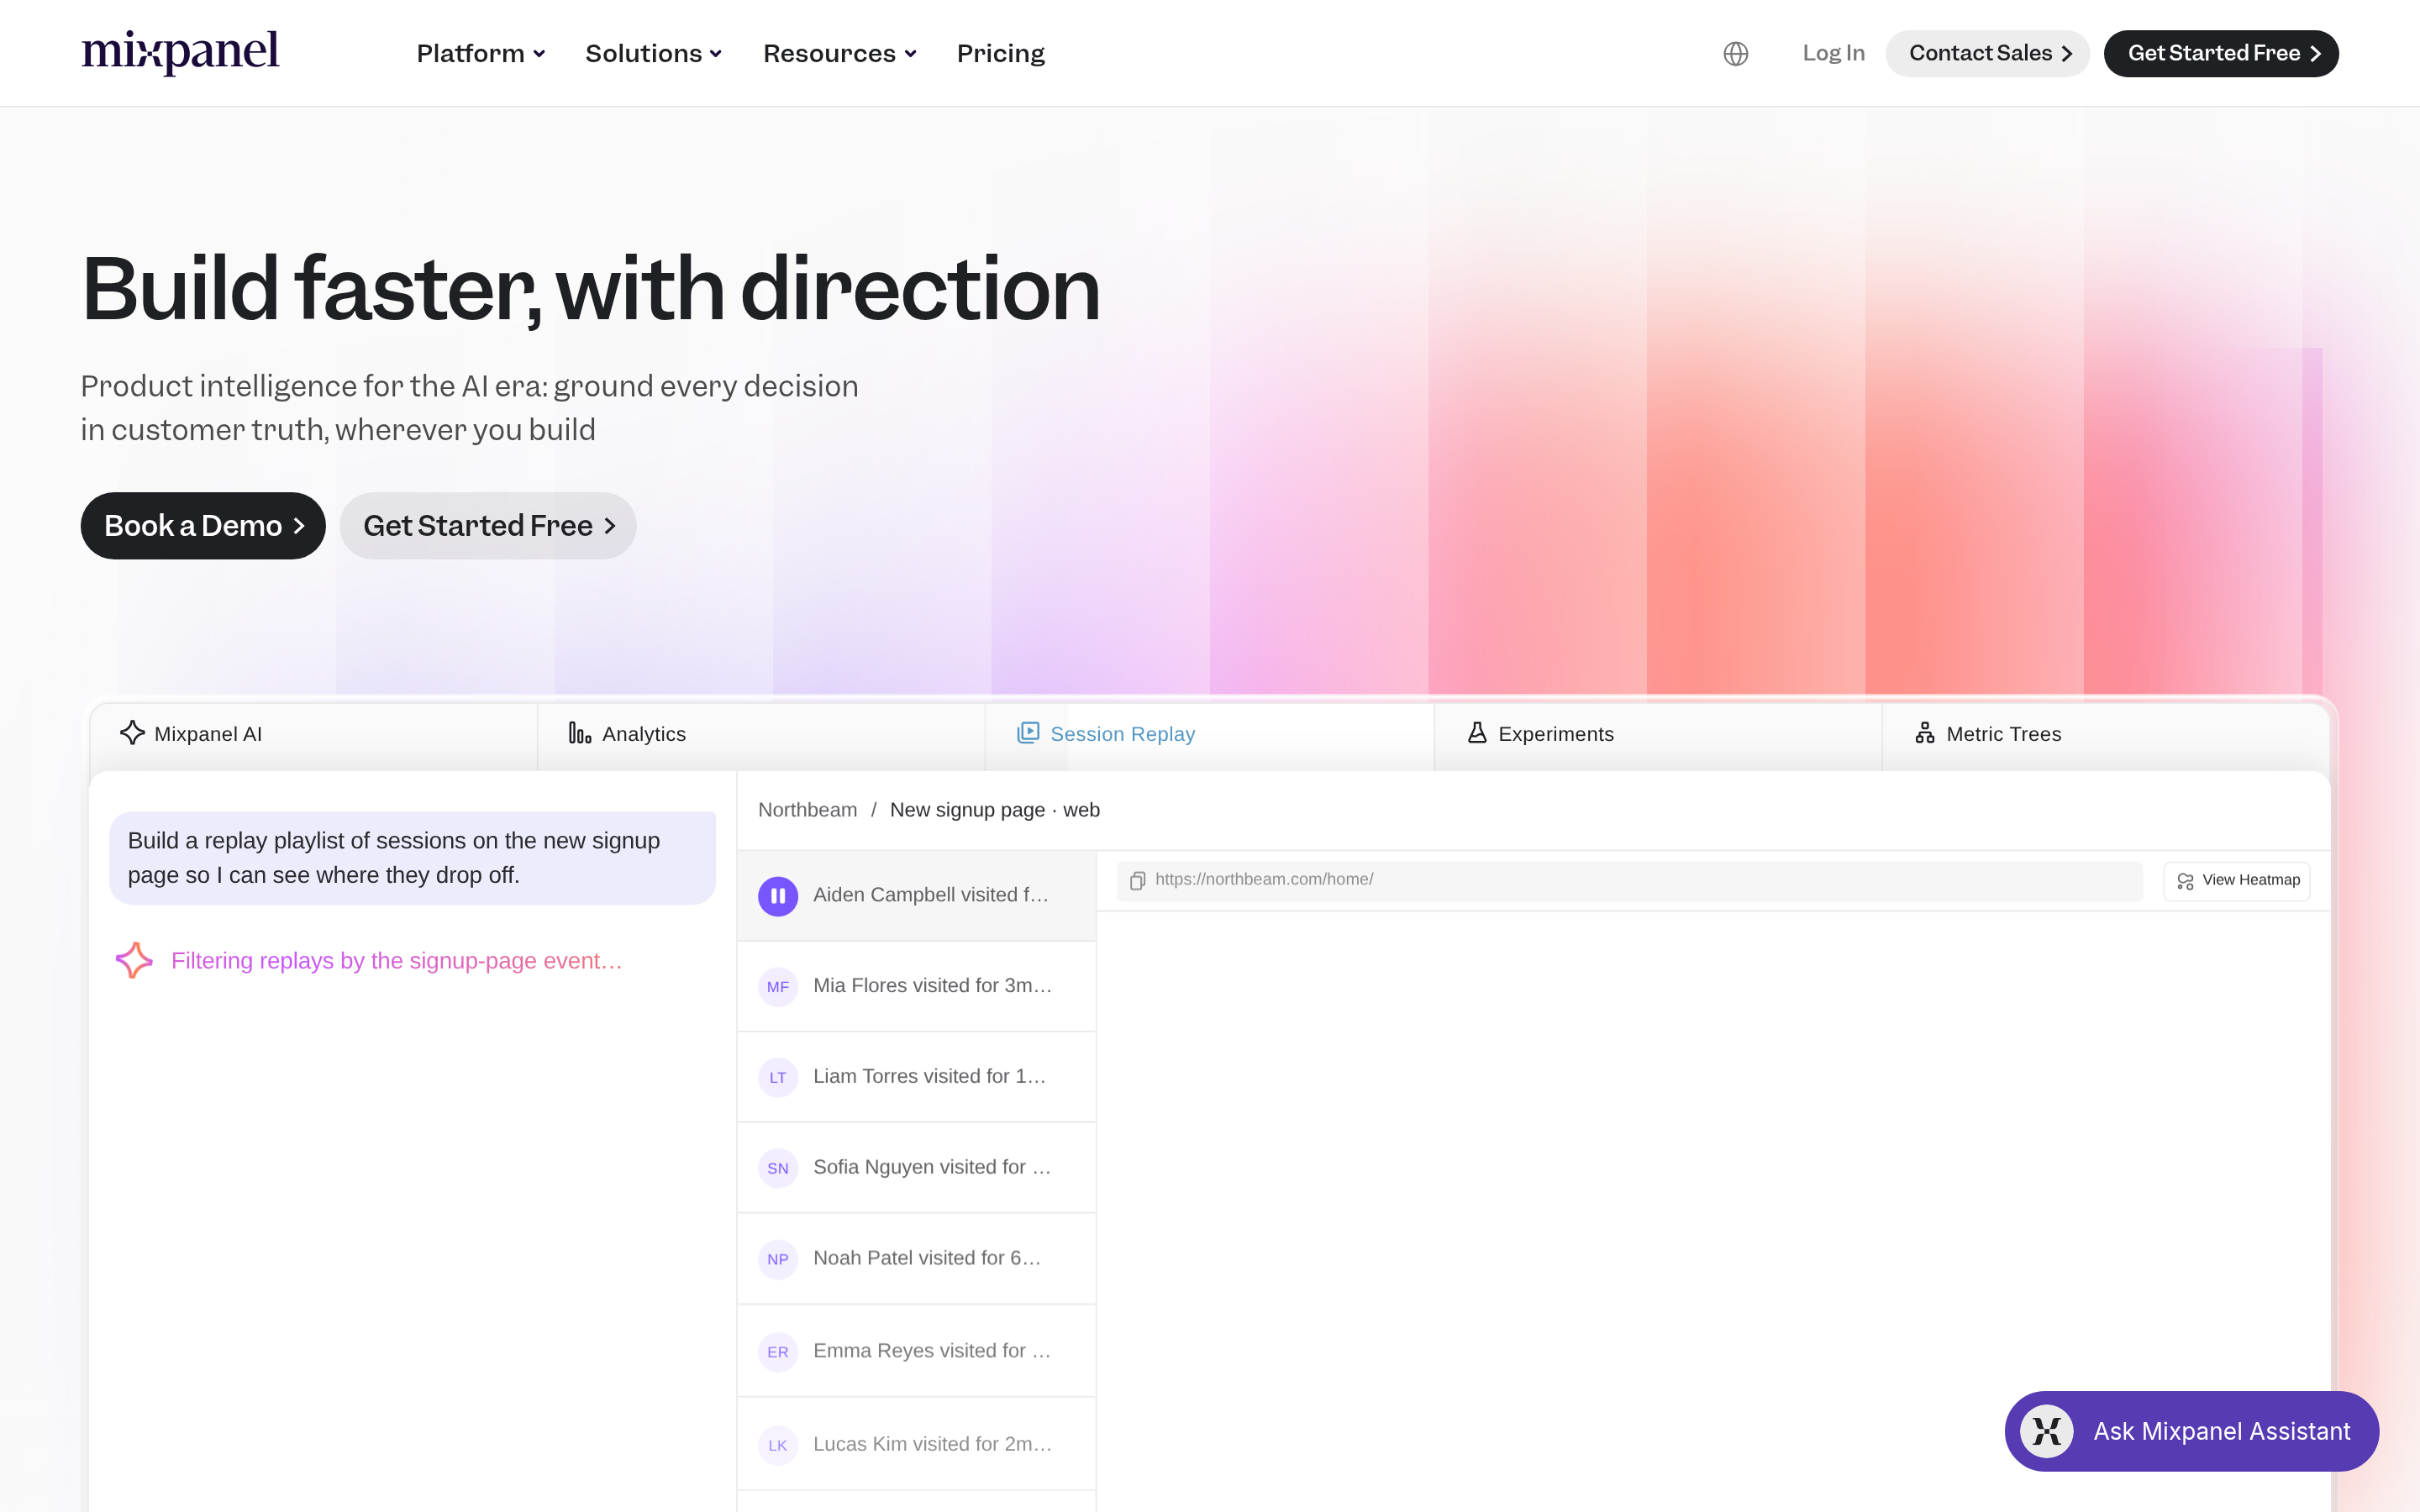Click the northbeam.com/home URL field
The height and width of the screenshot is (1512, 2420).
1629,880
